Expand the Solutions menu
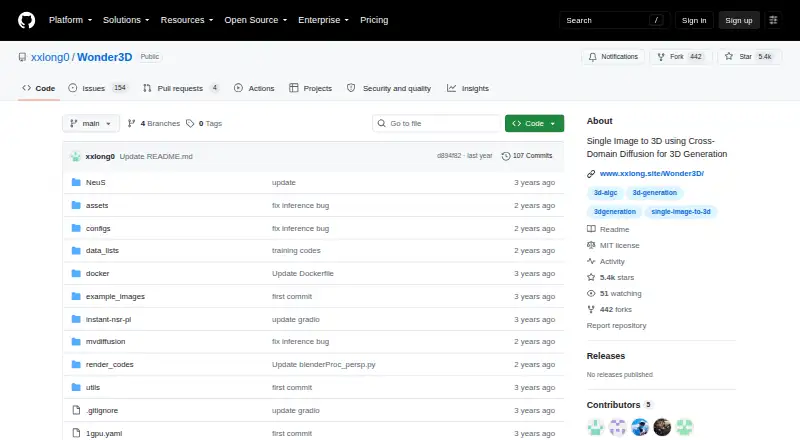Viewport: 800px width, 440px height. click(126, 20)
